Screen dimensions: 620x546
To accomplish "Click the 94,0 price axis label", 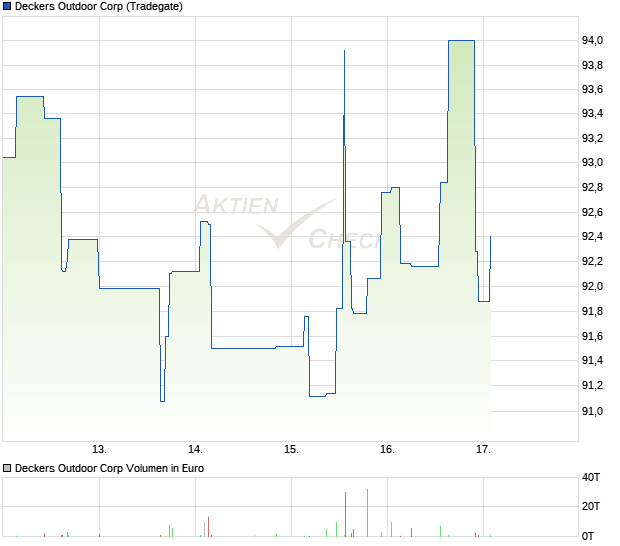I will coord(592,40).
